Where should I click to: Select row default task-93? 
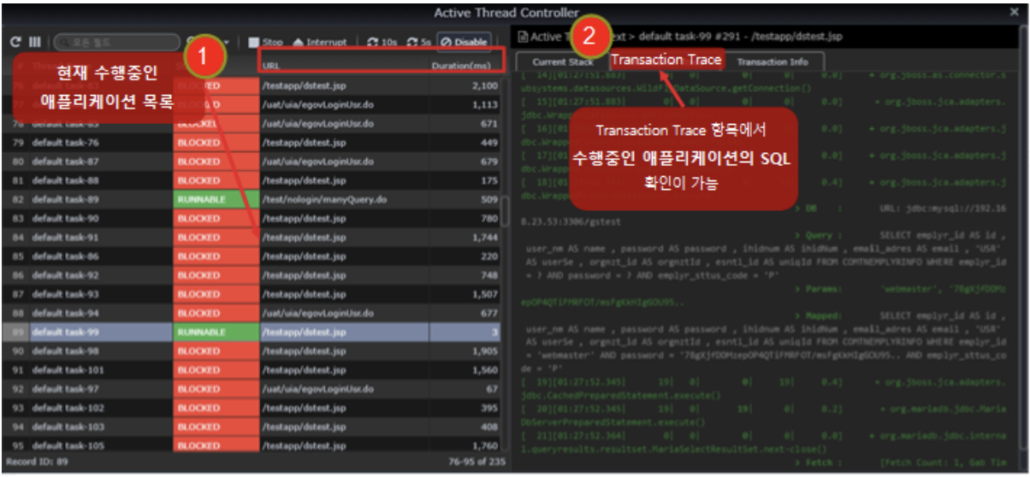click(253, 294)
